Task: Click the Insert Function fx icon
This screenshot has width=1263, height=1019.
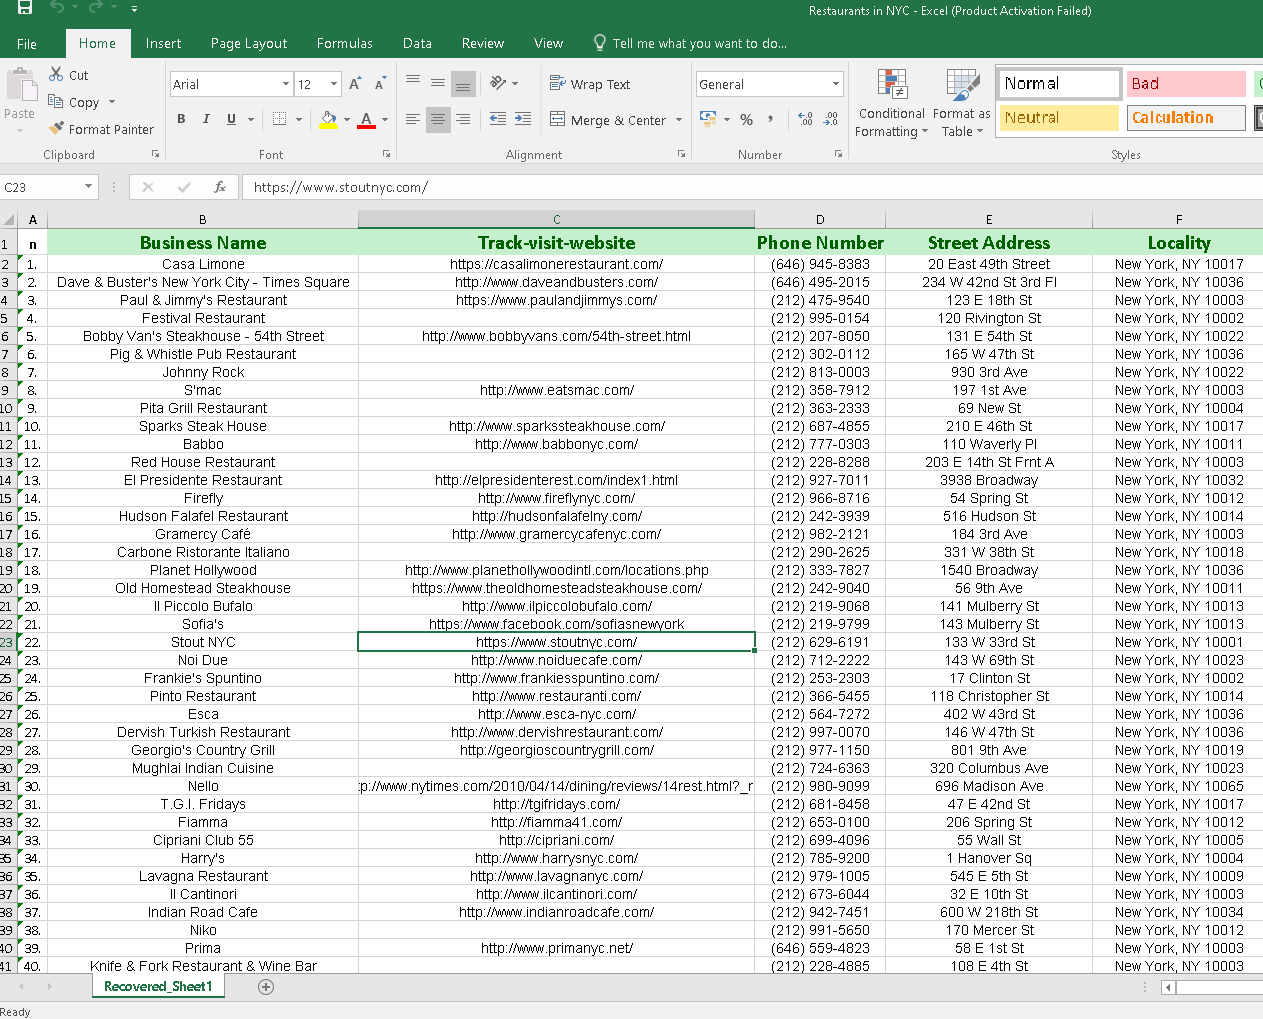Action: coord(220,187)
